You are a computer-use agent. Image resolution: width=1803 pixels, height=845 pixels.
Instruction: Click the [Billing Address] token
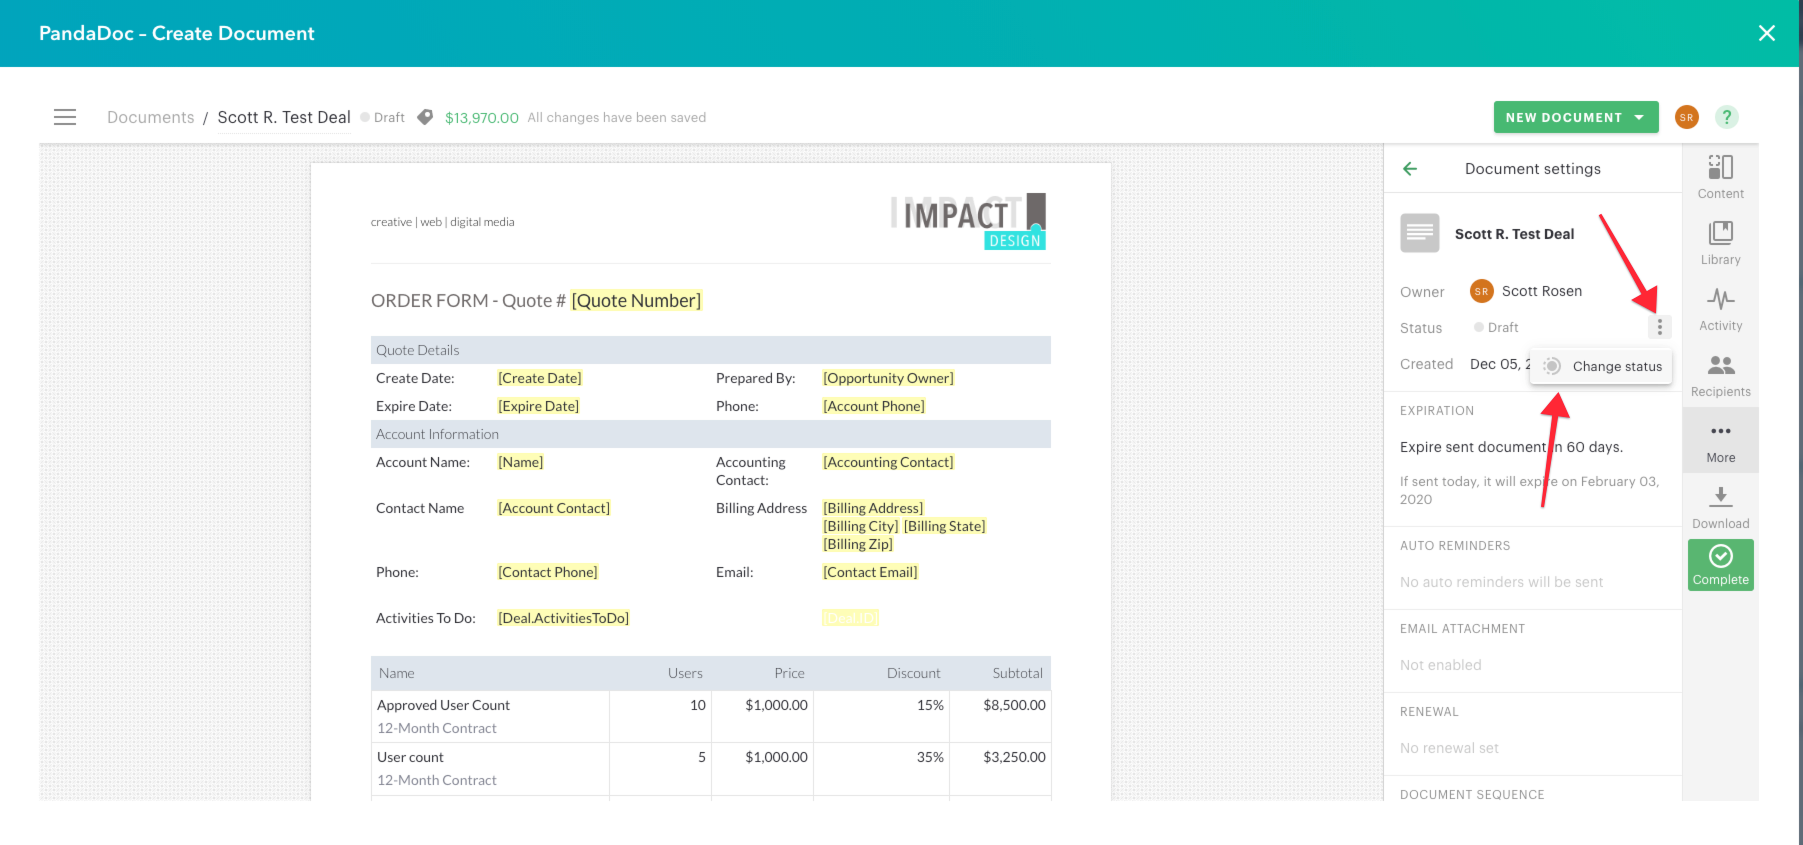[873, 508]
